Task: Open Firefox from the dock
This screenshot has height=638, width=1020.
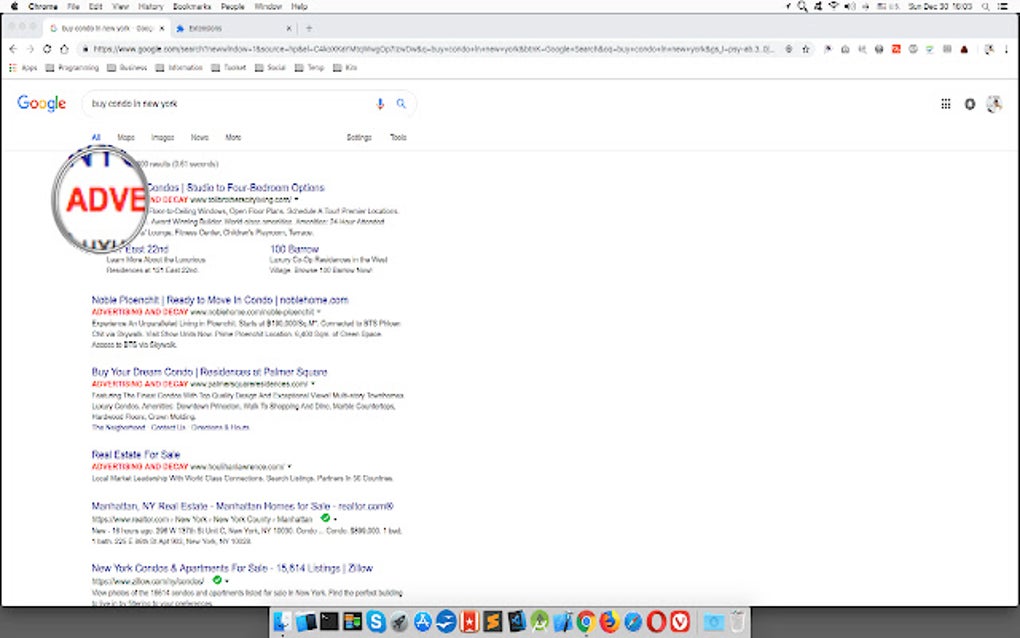Action: (610, 622)
